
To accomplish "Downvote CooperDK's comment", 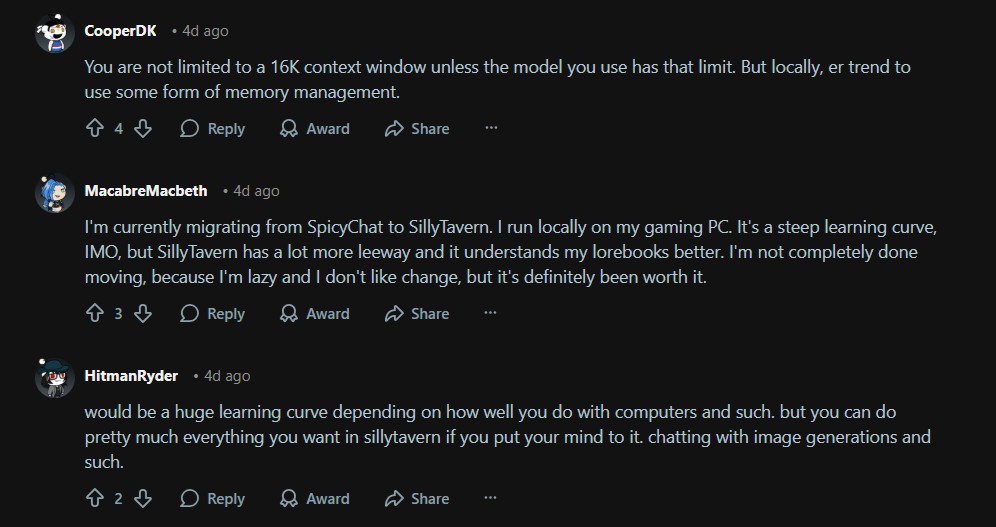I will [x=143, y=129].
